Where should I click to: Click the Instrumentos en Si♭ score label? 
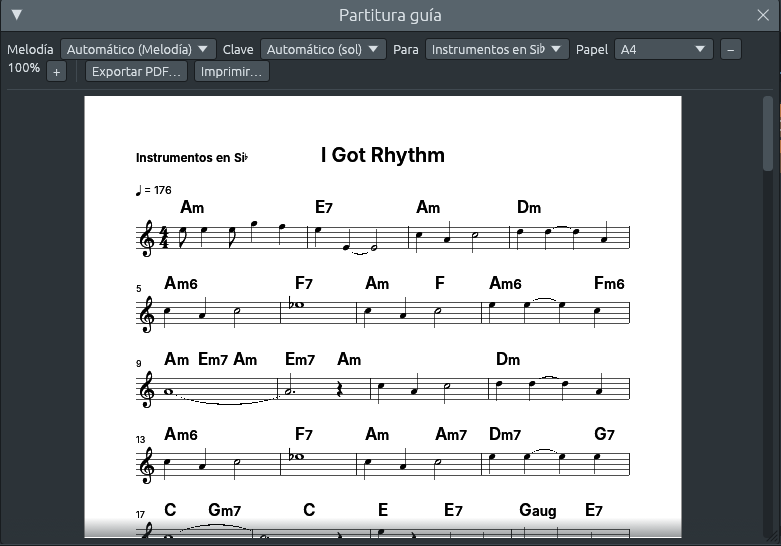coord(192,158)
